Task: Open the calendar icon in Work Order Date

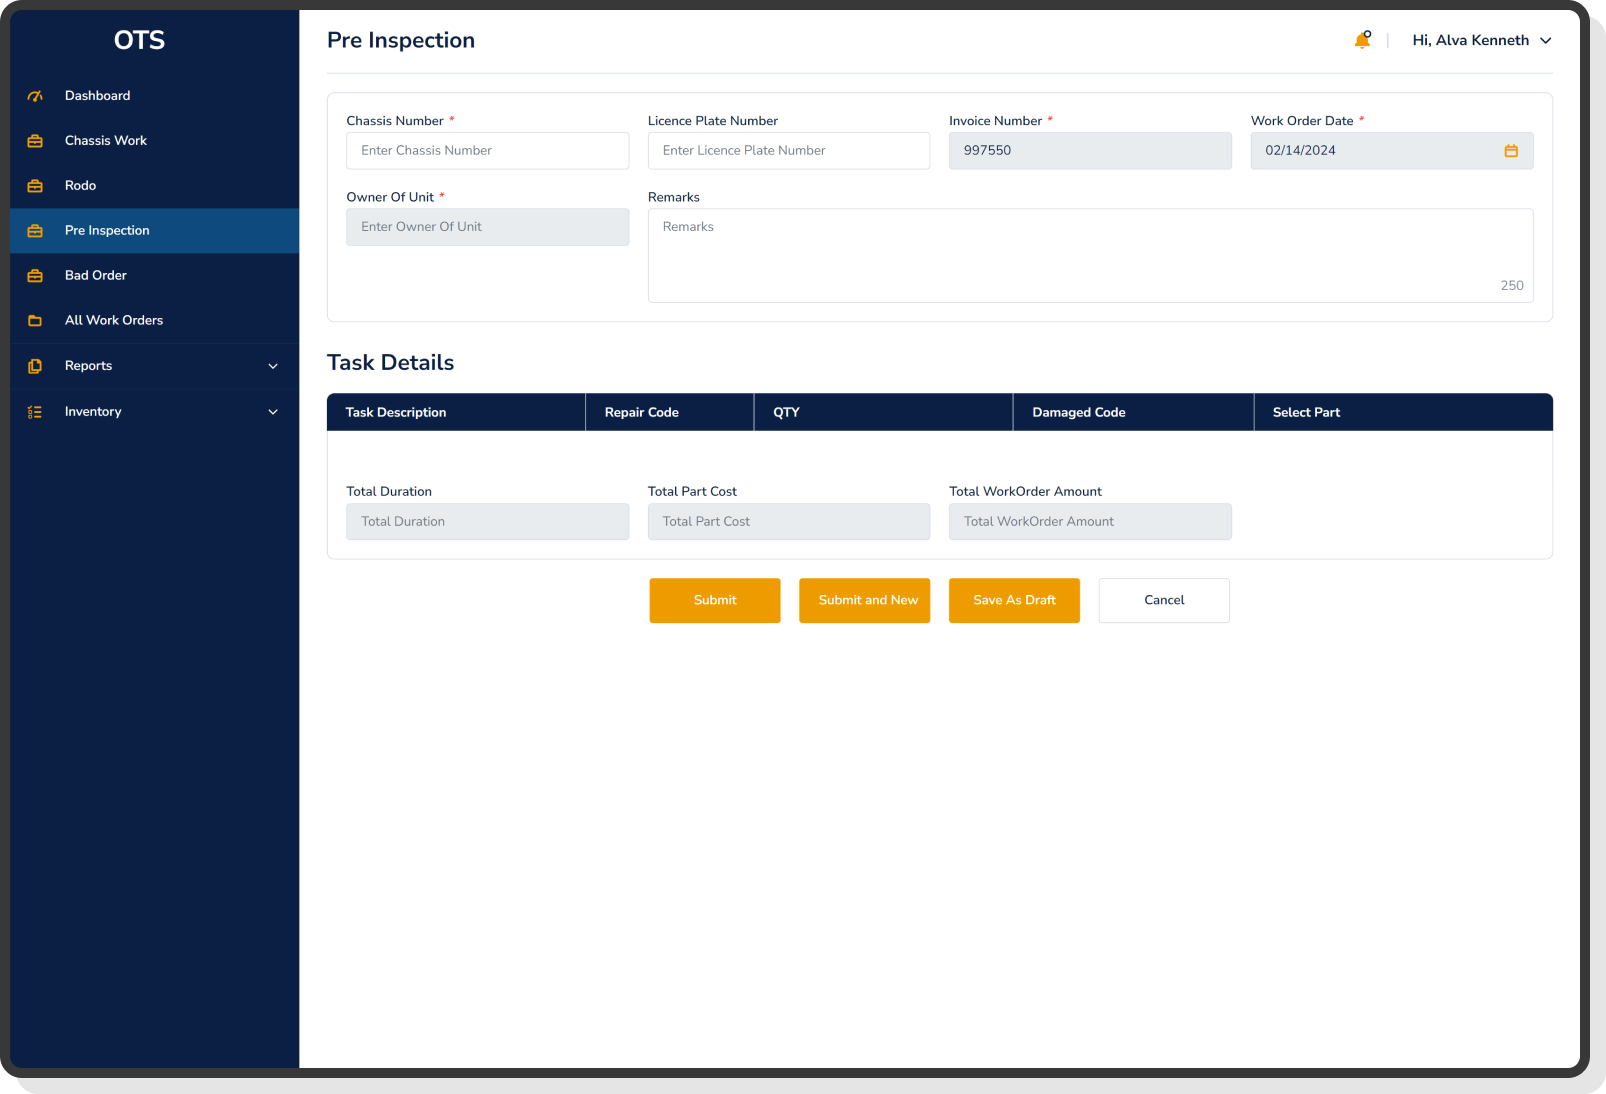Action: click(x=1511, y=150)
